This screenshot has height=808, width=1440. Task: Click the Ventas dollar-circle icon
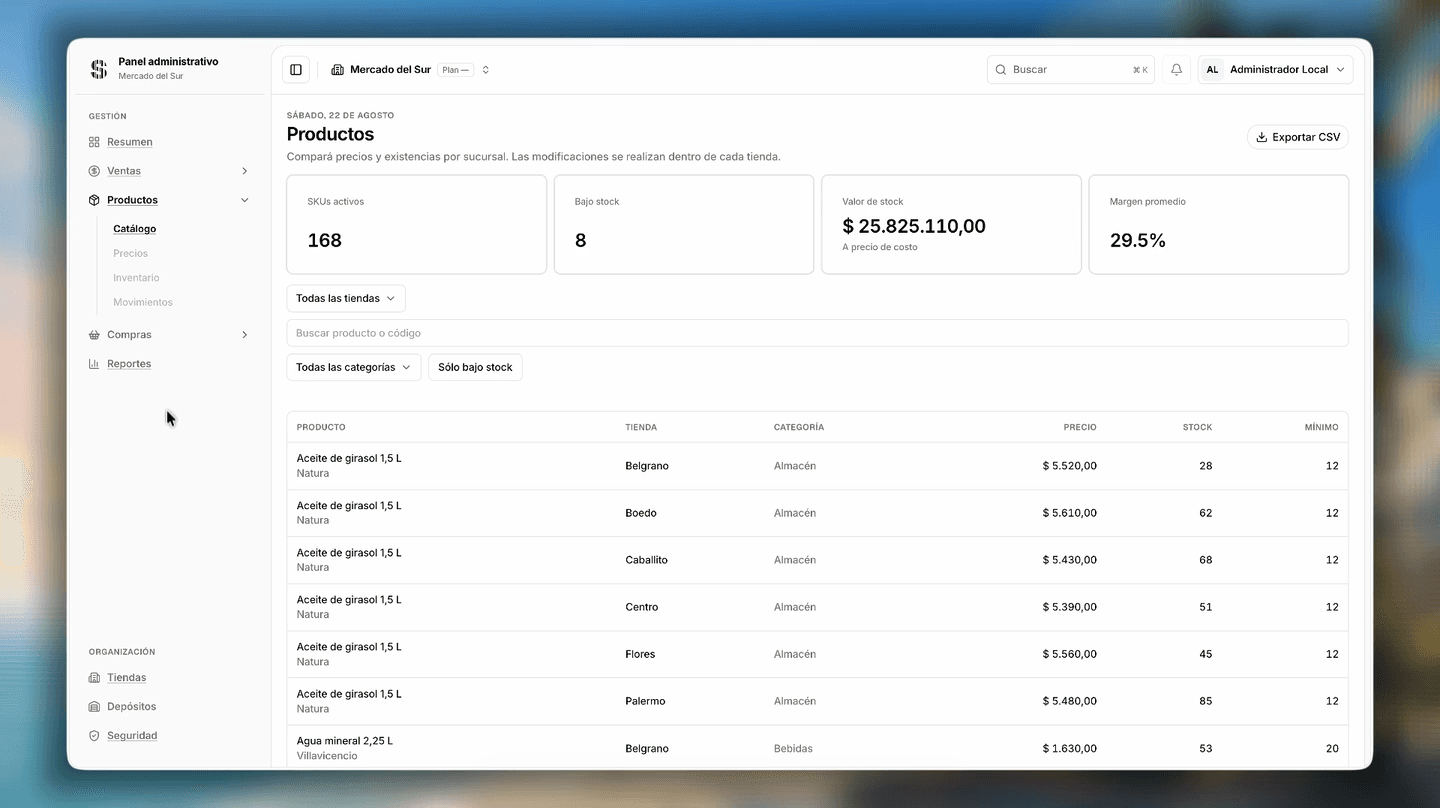coord(94,171)
